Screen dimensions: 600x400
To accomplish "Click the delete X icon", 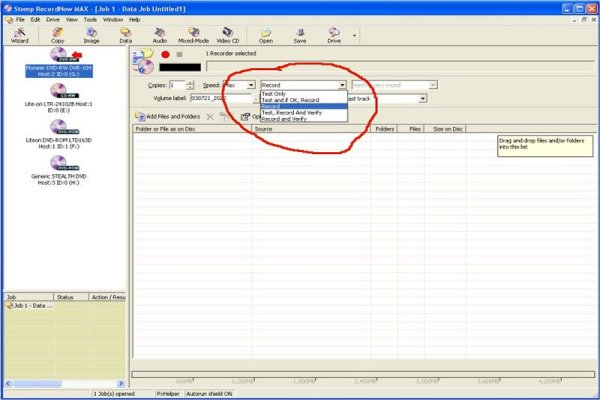I will (210, 117).
